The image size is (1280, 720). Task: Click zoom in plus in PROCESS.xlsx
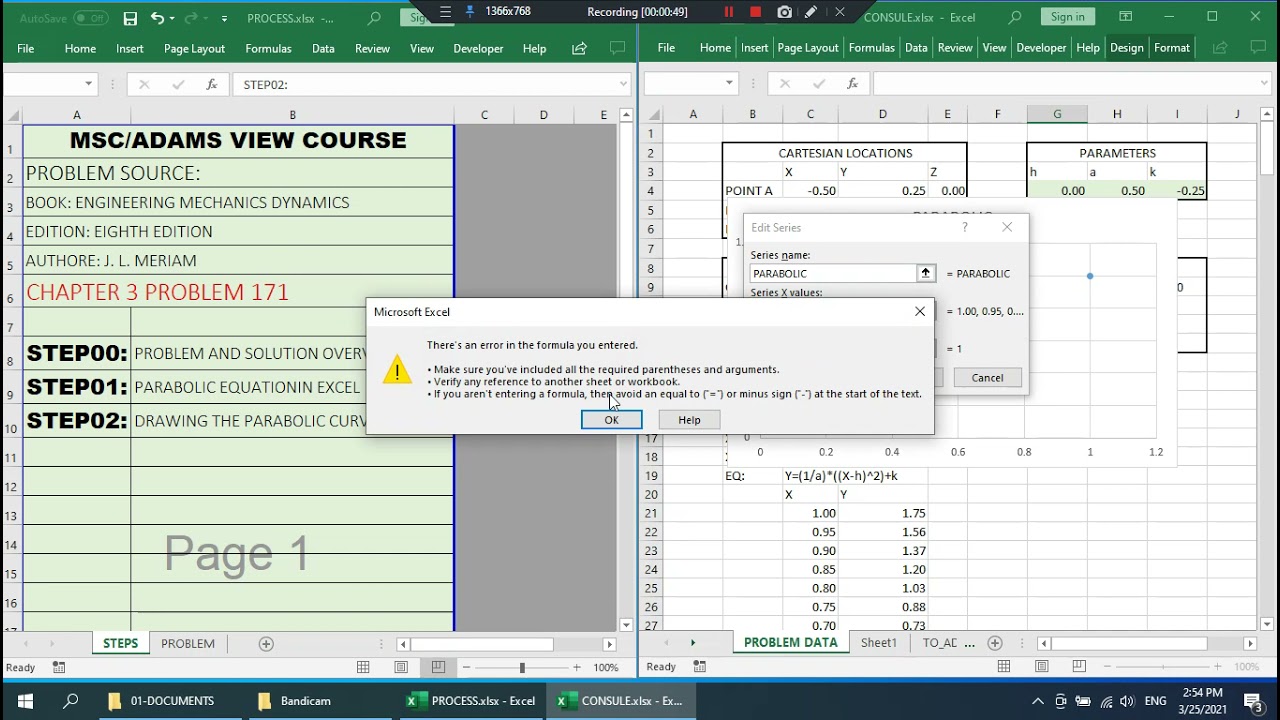click(576, 667)
